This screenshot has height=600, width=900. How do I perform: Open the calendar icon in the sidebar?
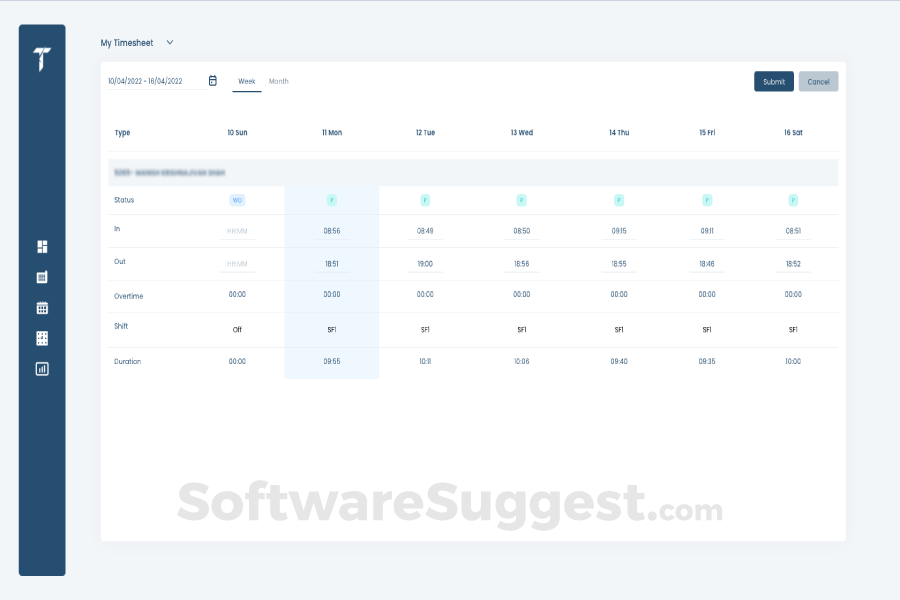coord(42,308)
